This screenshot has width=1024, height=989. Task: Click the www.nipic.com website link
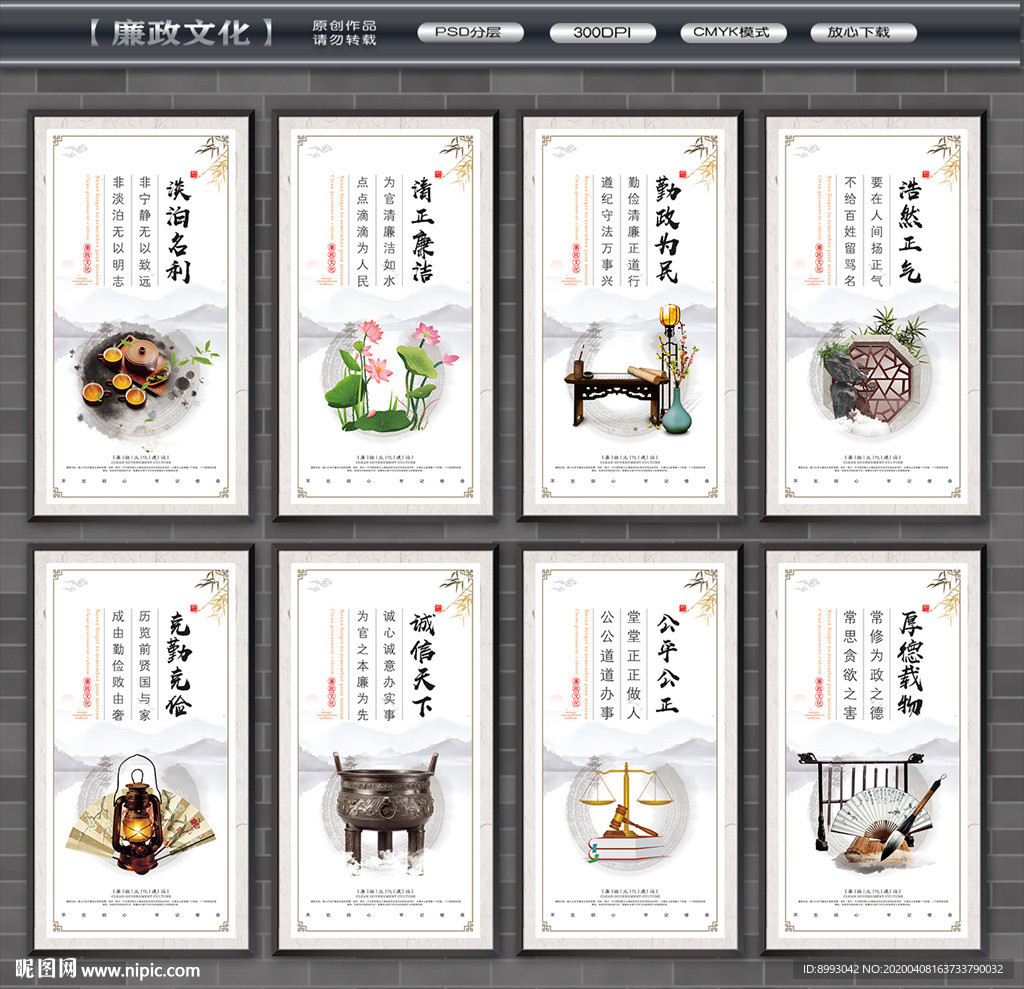coord(140,971)
